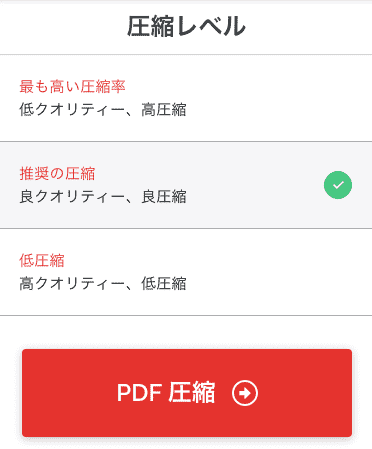Click the "PDF 圧縮" text on the button
The width and height of the screenshot is (372, 449).
166,393
